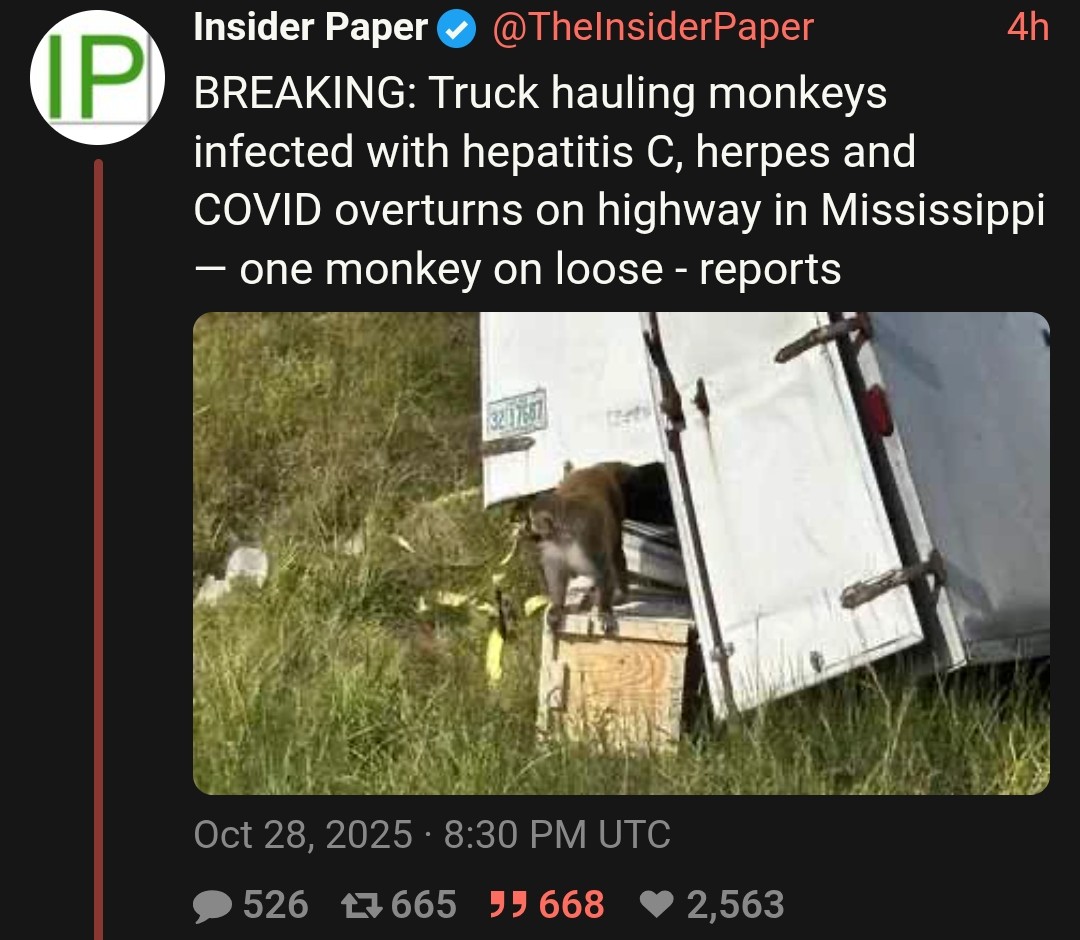Click the 665 retweets count
The height and width of the screenshot is (940, 1080).
click(424, 904)
